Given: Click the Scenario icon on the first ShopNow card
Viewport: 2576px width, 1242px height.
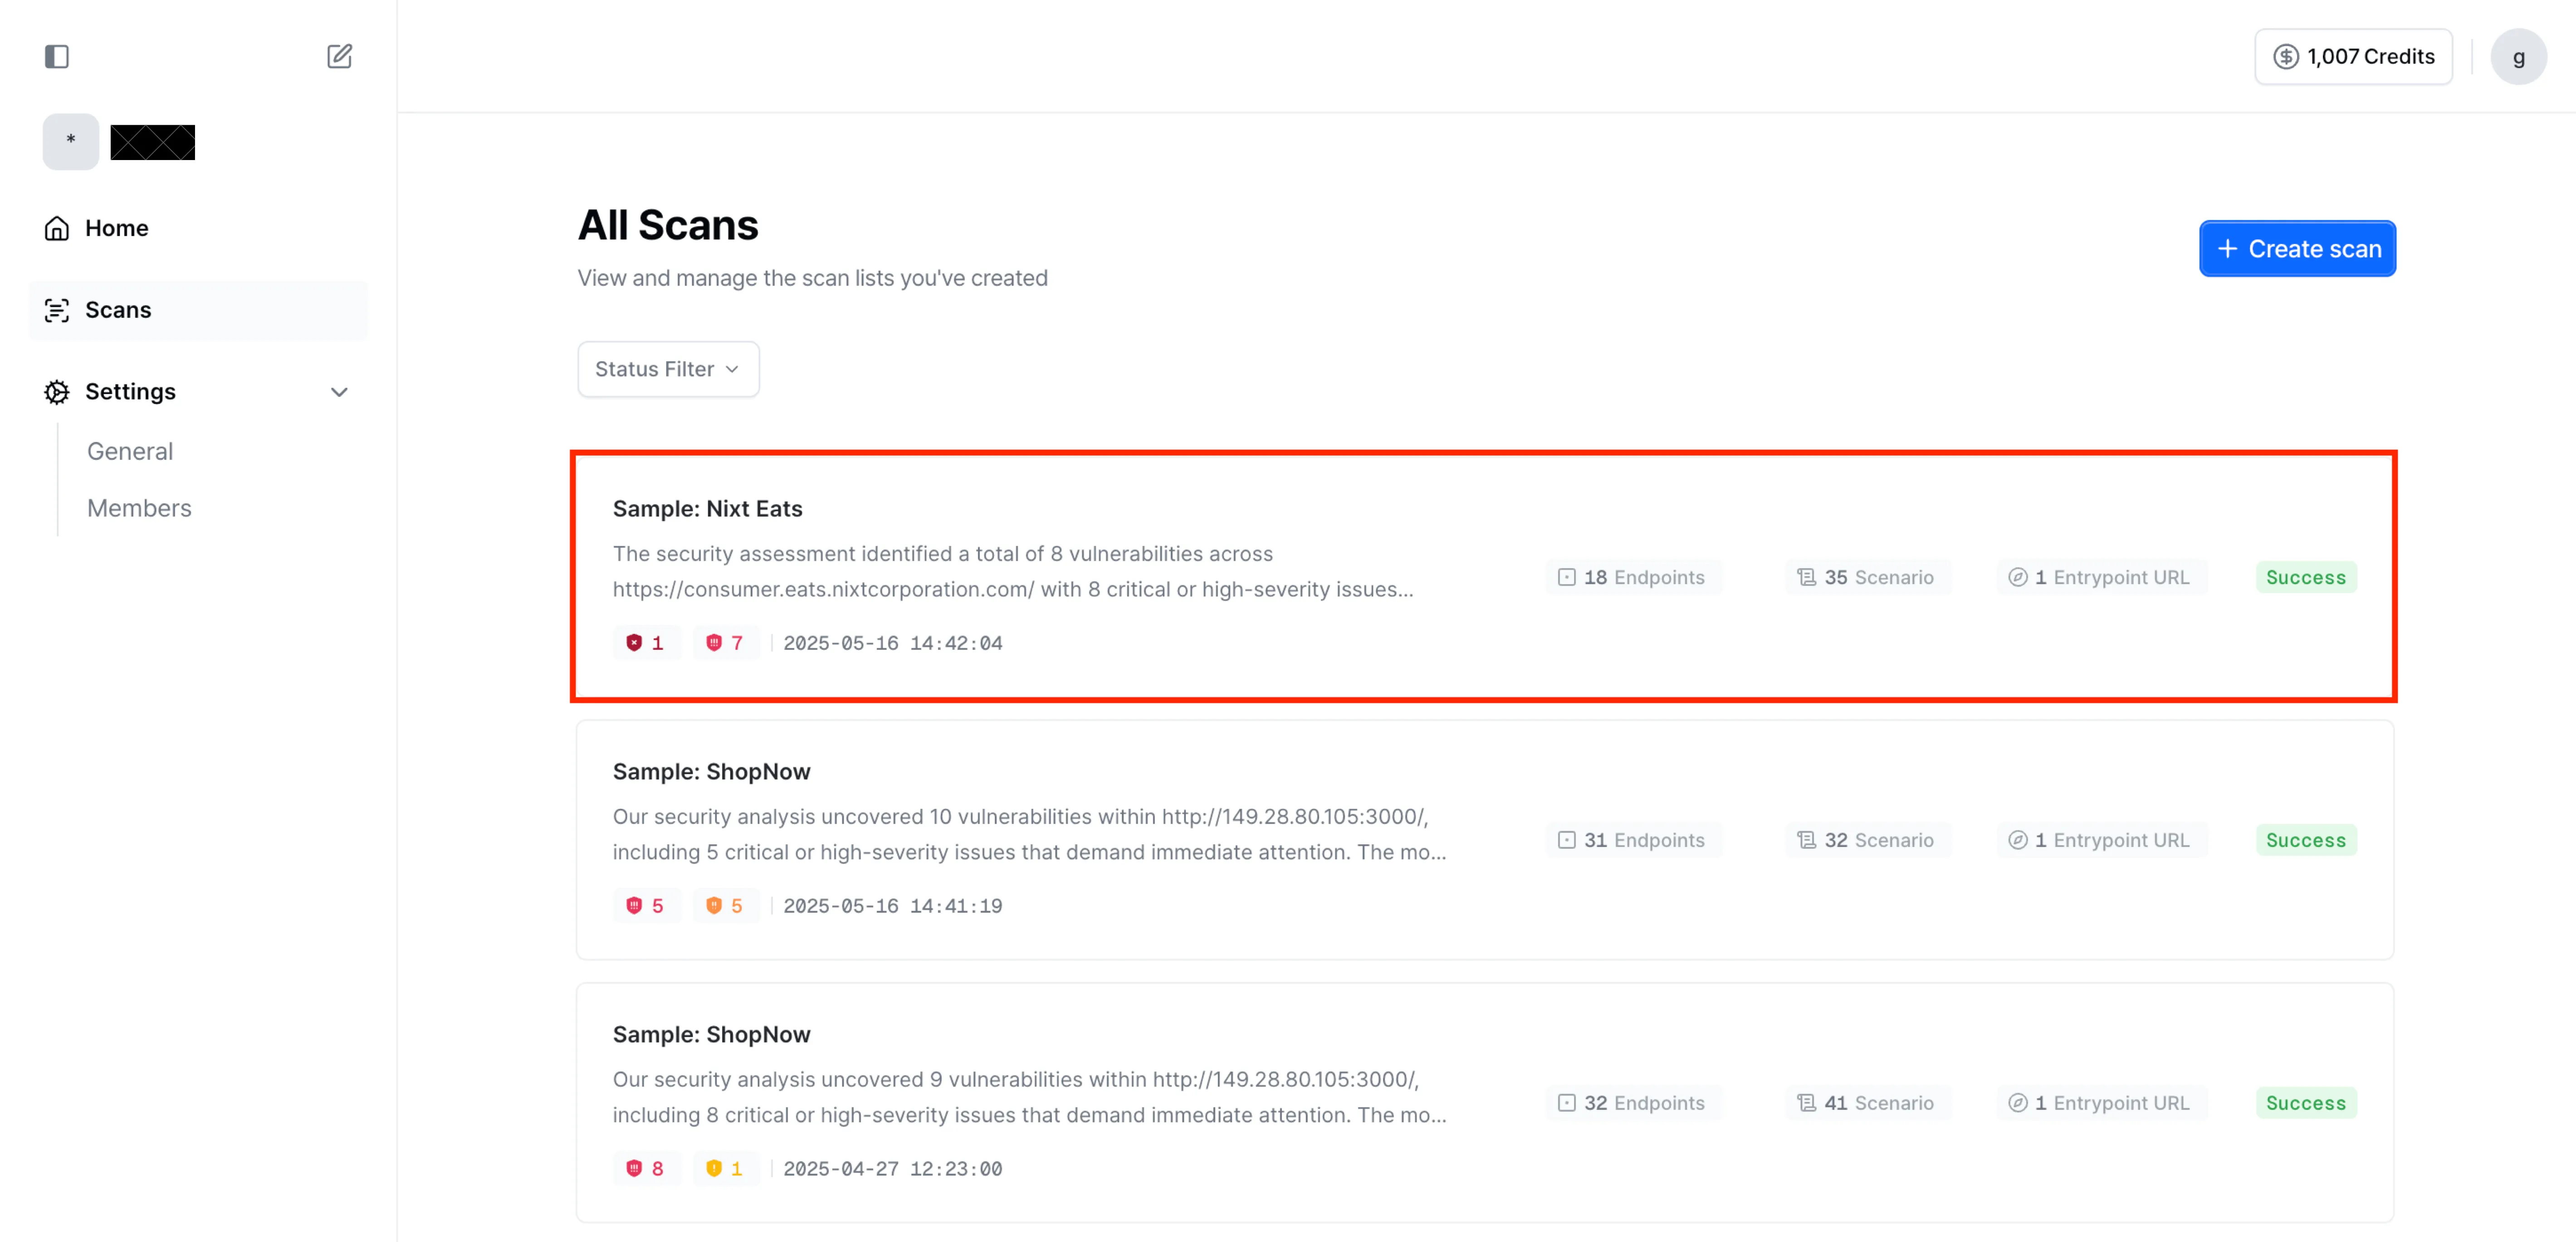Looking at the screenshot, I should click(x=1805, y=840).
